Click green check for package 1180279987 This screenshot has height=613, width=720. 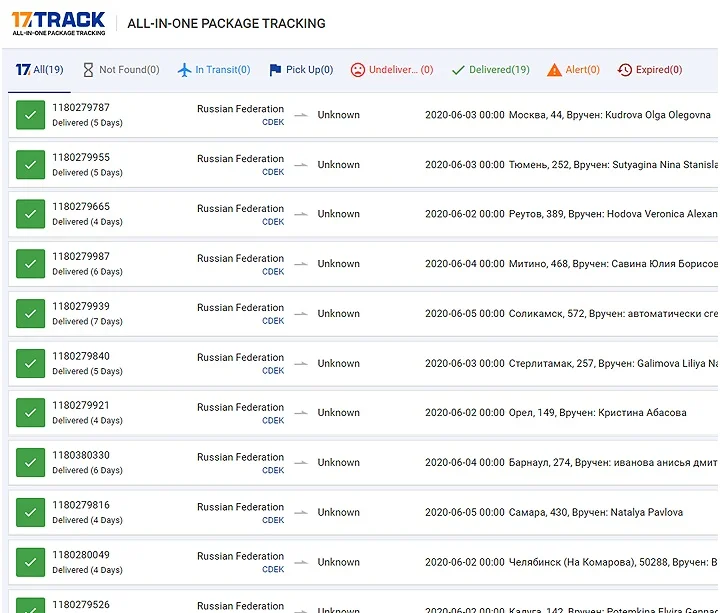pos(30,264)
